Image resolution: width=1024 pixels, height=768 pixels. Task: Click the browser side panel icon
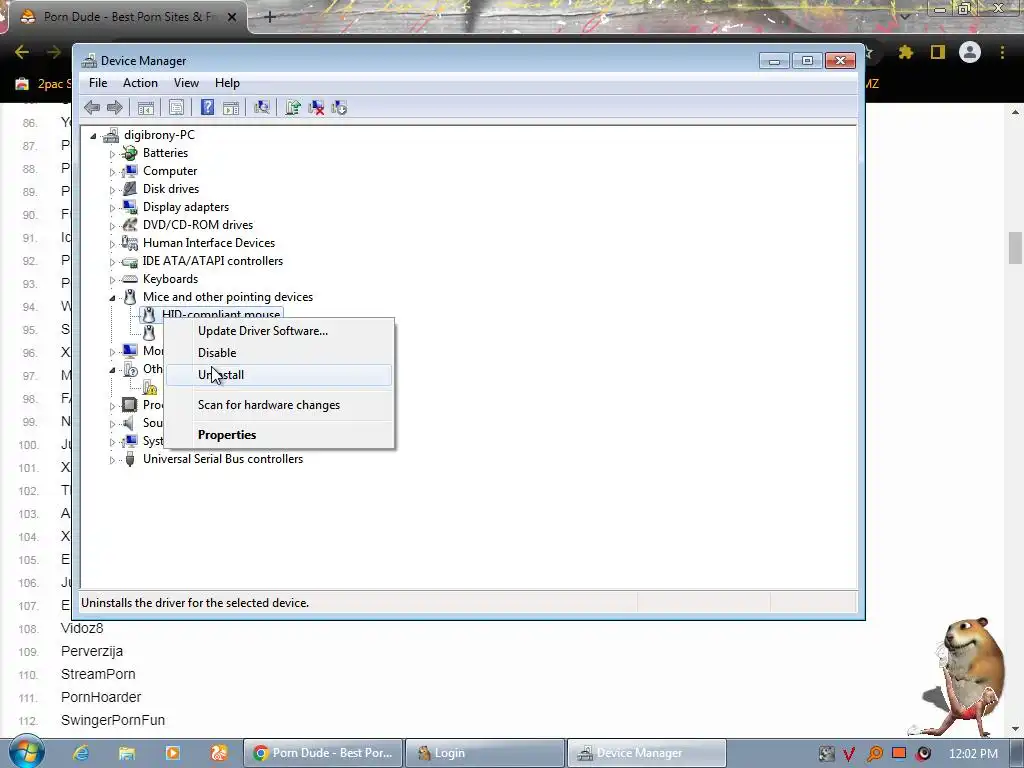pos(938,52)
